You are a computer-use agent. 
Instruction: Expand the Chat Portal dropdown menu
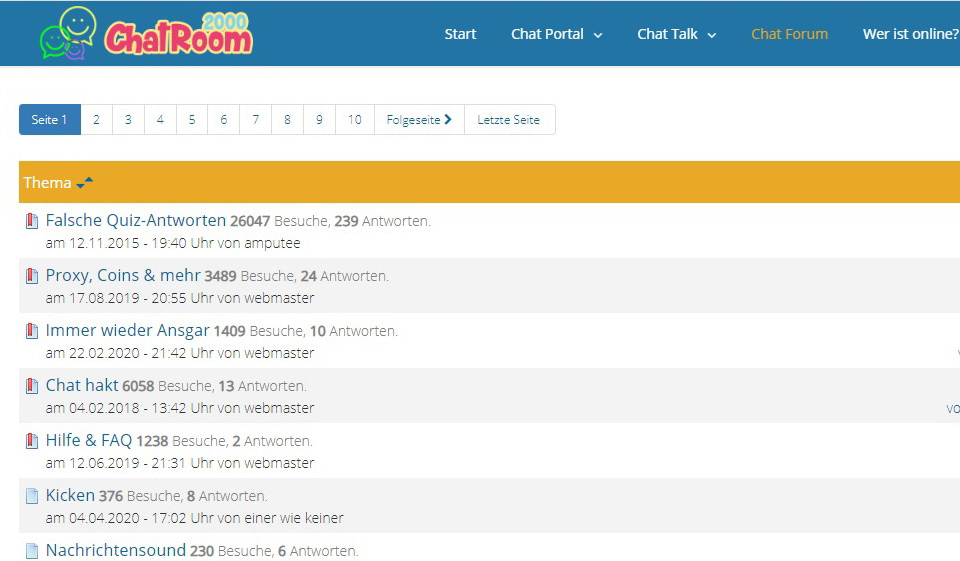click(x=557, y=34)
